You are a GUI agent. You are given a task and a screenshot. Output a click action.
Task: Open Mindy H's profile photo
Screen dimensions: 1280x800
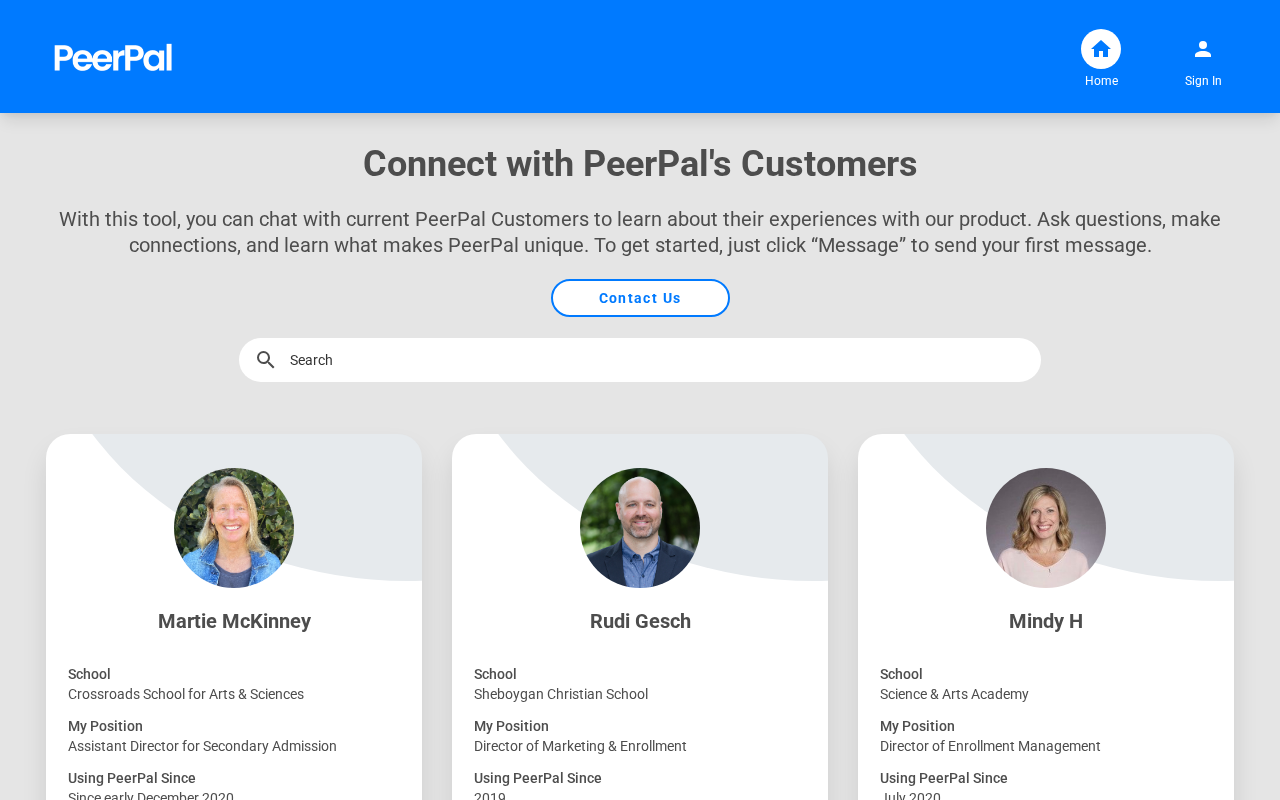tap(1046, 528)
